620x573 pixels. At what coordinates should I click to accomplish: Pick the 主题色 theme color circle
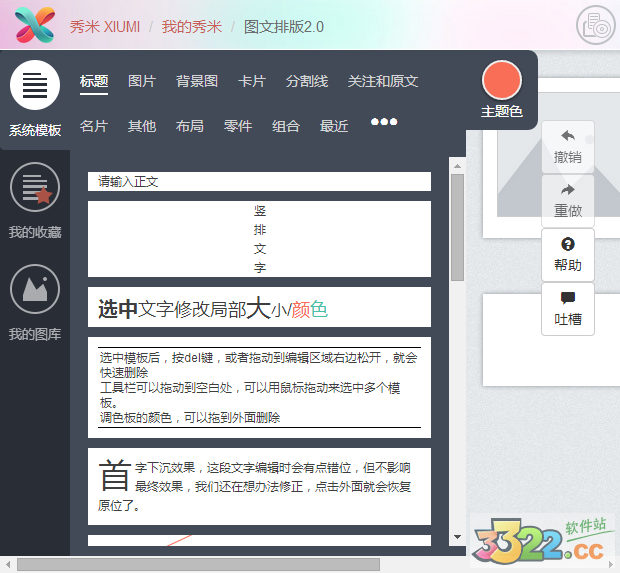tap(502, 80)
